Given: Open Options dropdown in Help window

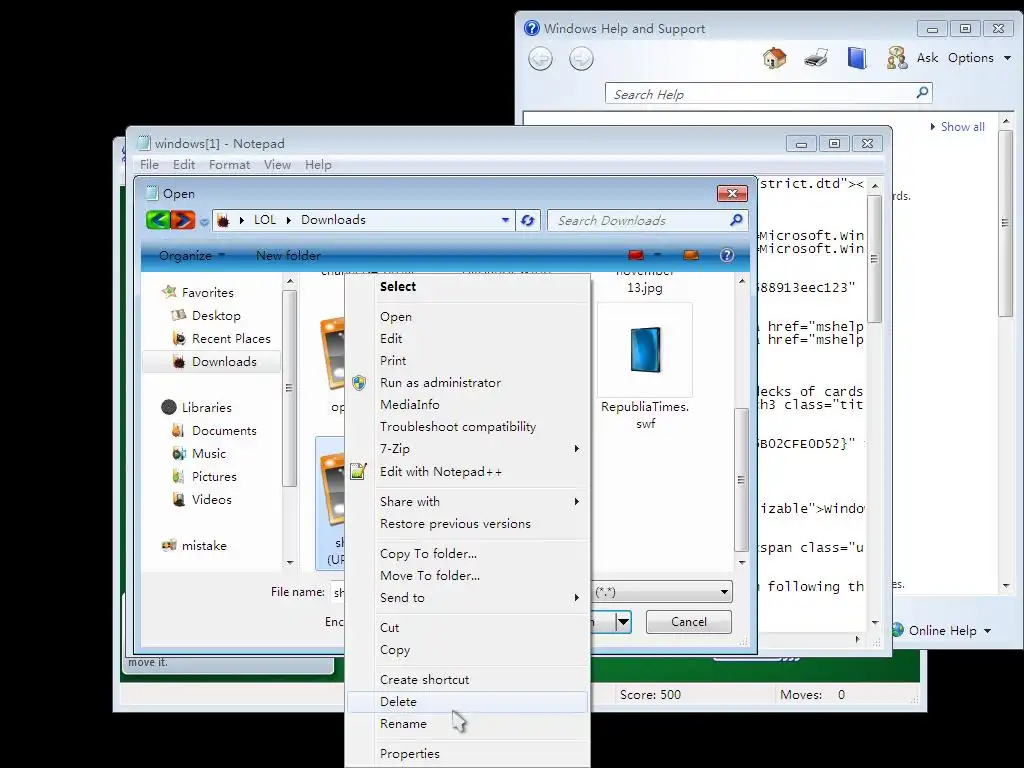Looking at the screenshot, I should tap(980, 57).
